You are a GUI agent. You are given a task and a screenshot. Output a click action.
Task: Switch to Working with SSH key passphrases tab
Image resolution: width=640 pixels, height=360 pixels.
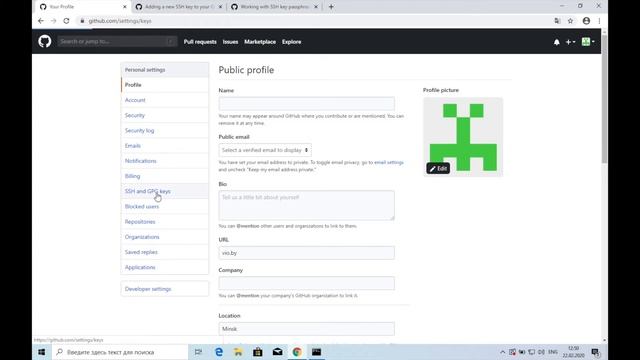tap(274, 7)
